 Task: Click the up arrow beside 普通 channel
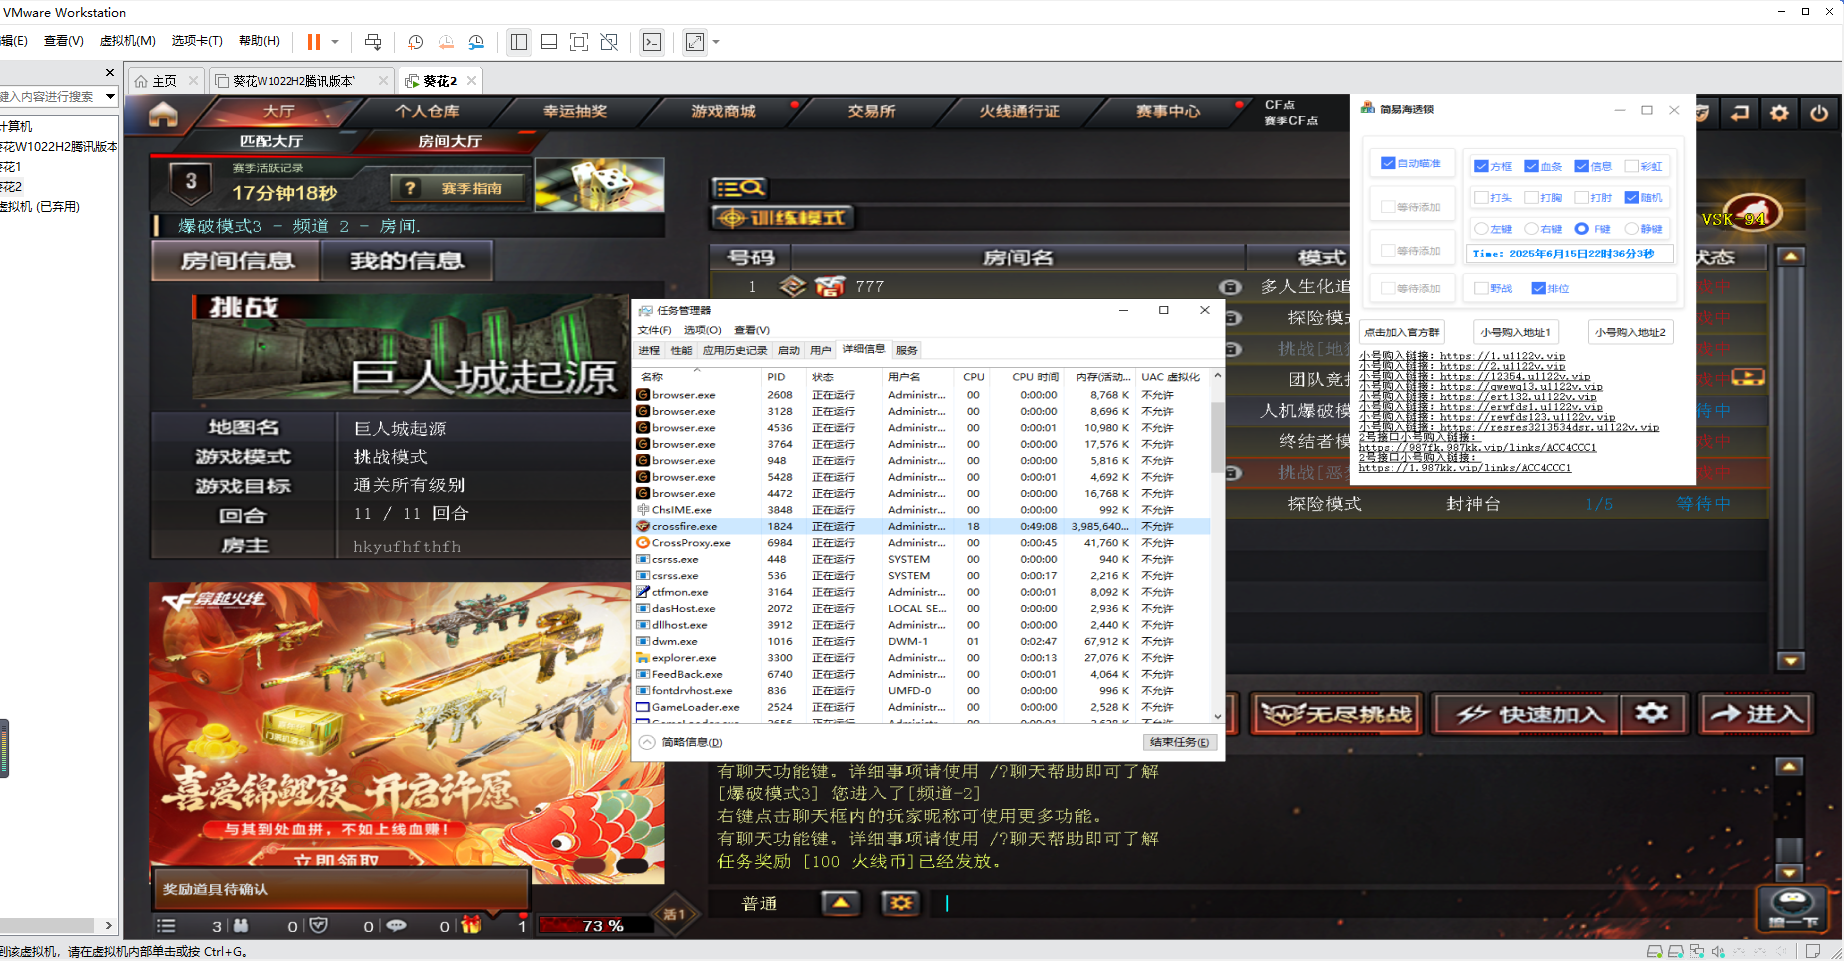pos(840,903)
